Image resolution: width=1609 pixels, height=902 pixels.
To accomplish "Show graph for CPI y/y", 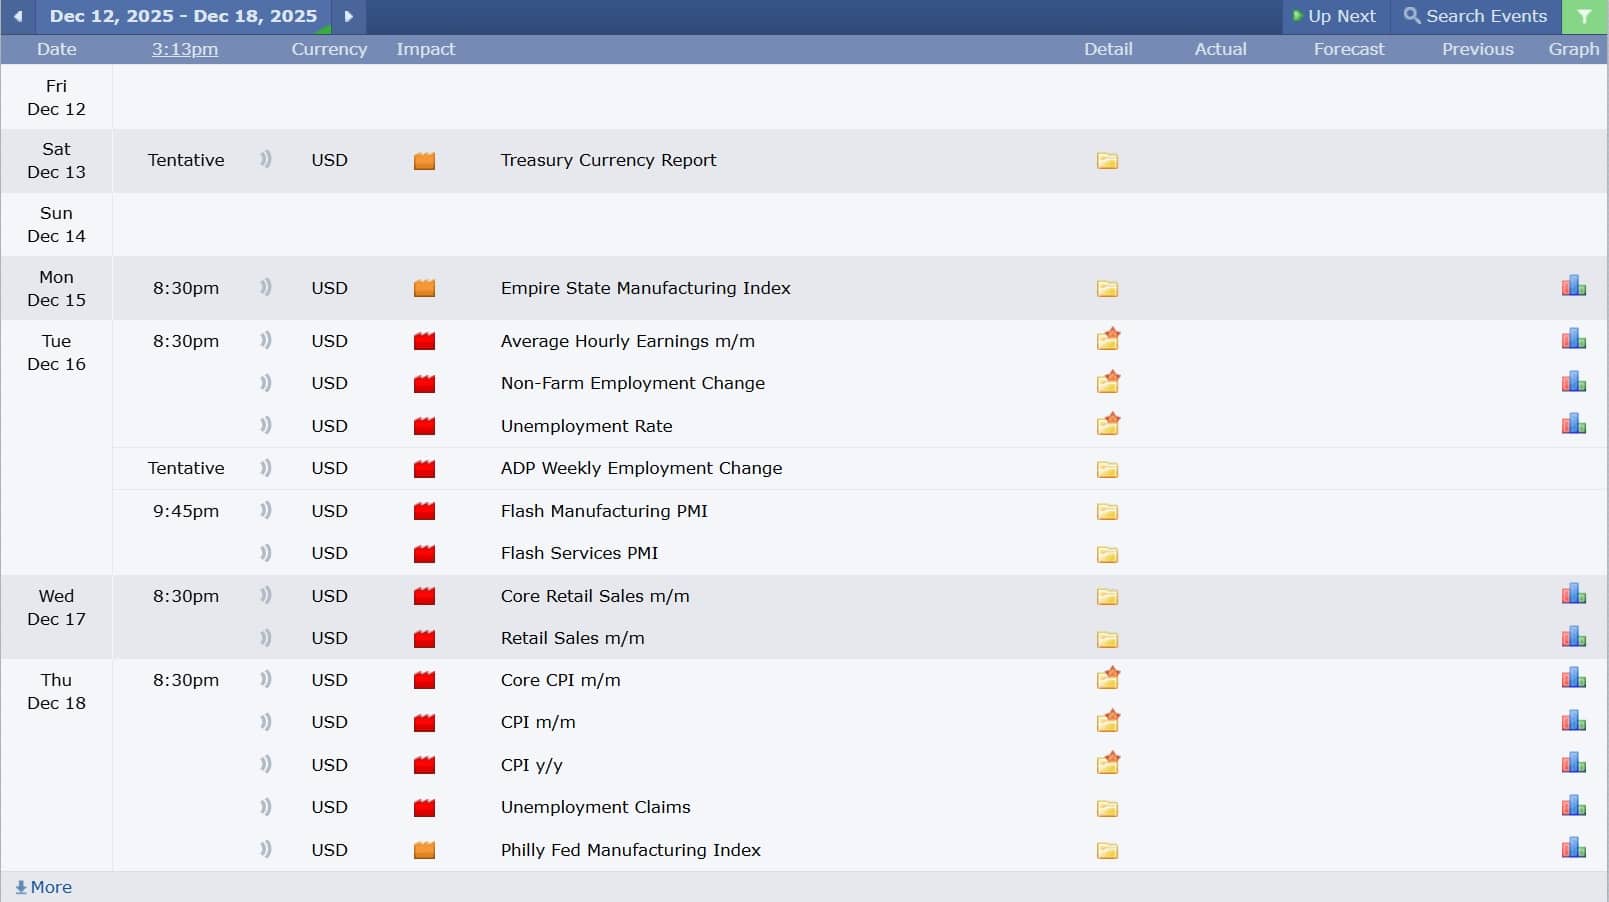I will tap(1573, 763).
